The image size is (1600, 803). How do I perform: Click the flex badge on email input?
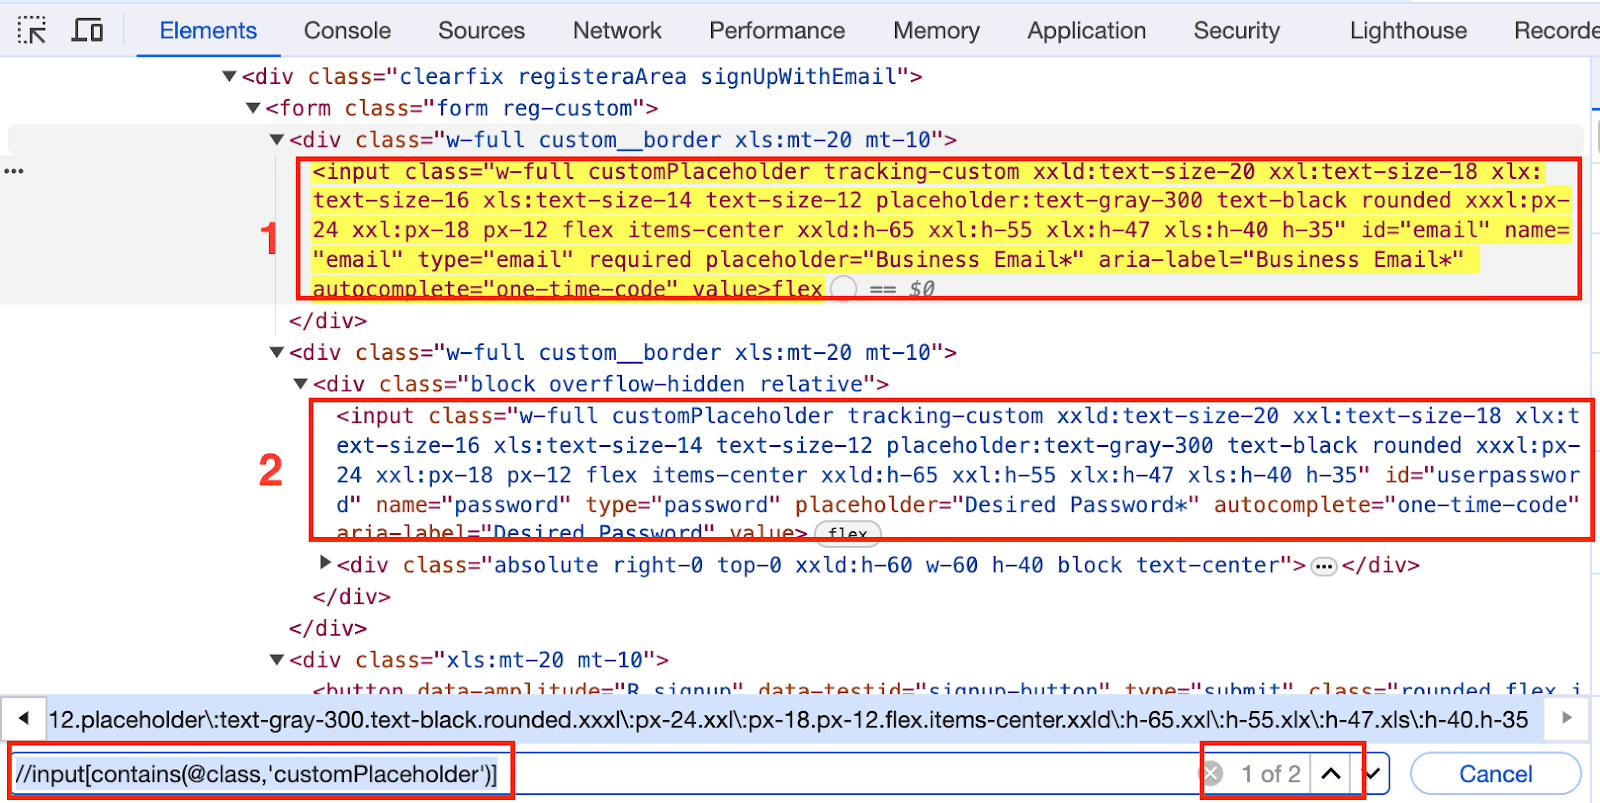(x=797, y=289)
